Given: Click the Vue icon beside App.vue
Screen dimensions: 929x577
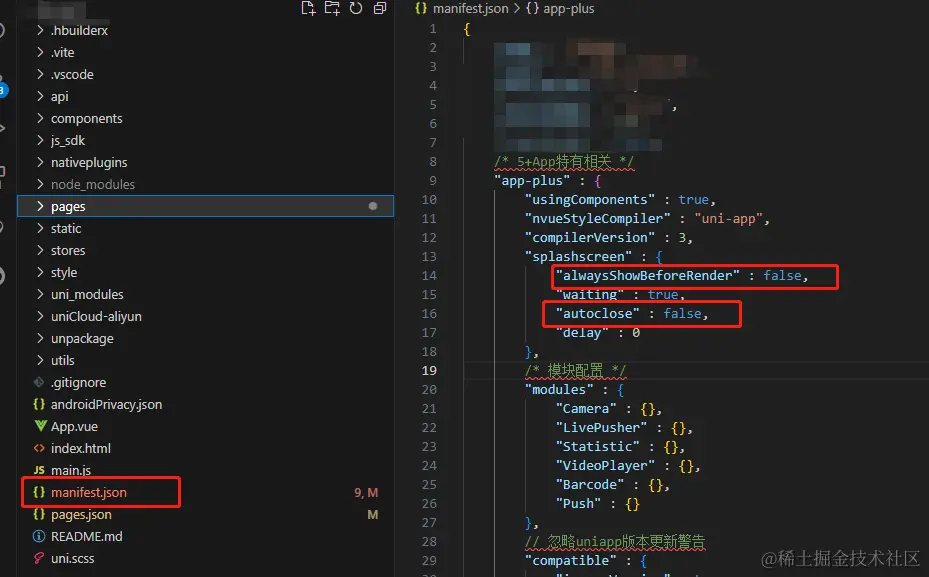Looking at the screenshot, I should (40, 426).
